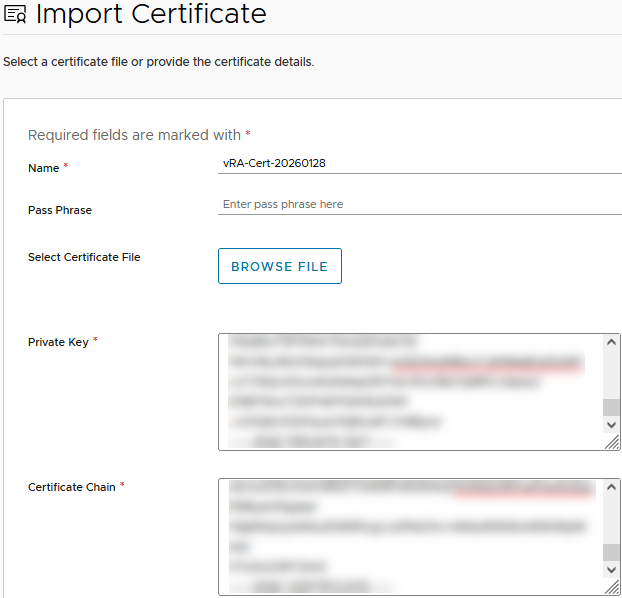Click the Certificate Chain scrollbar thumb
The image size is (622, 598).
click(x=611, y=552)
